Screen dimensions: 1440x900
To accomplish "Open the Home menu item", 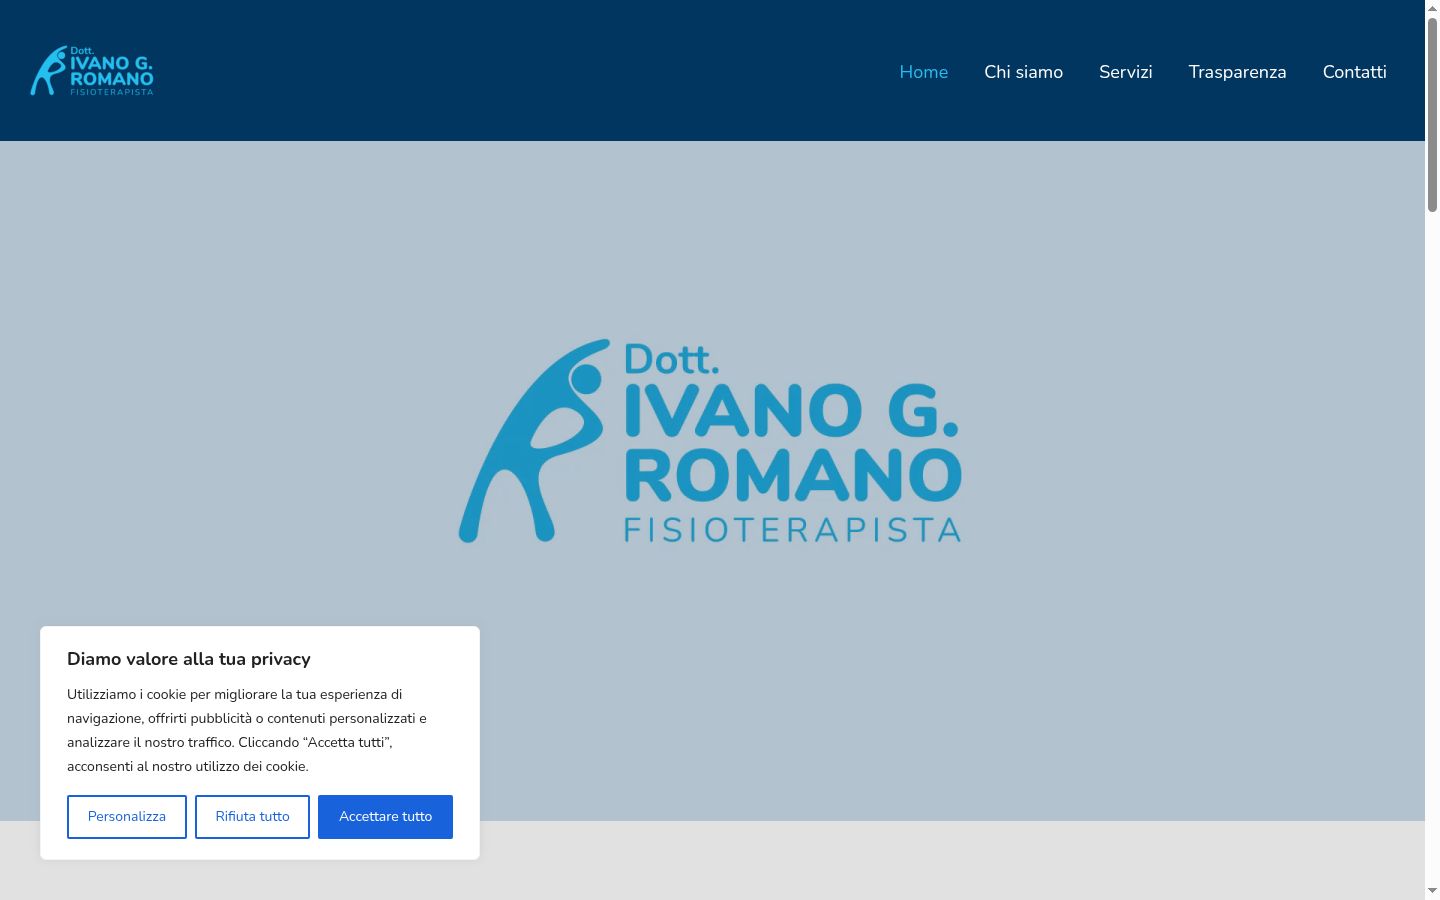I will [x=923, y=72].
